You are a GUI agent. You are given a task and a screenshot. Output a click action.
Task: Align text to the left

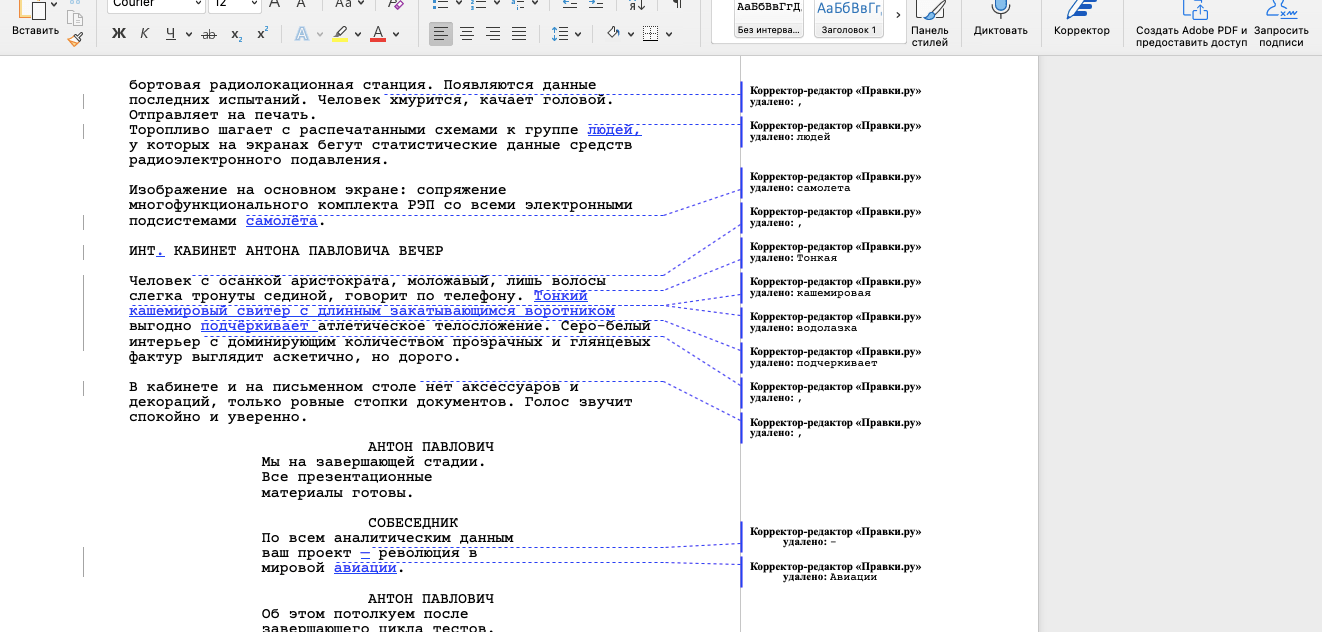pos(441,34)
